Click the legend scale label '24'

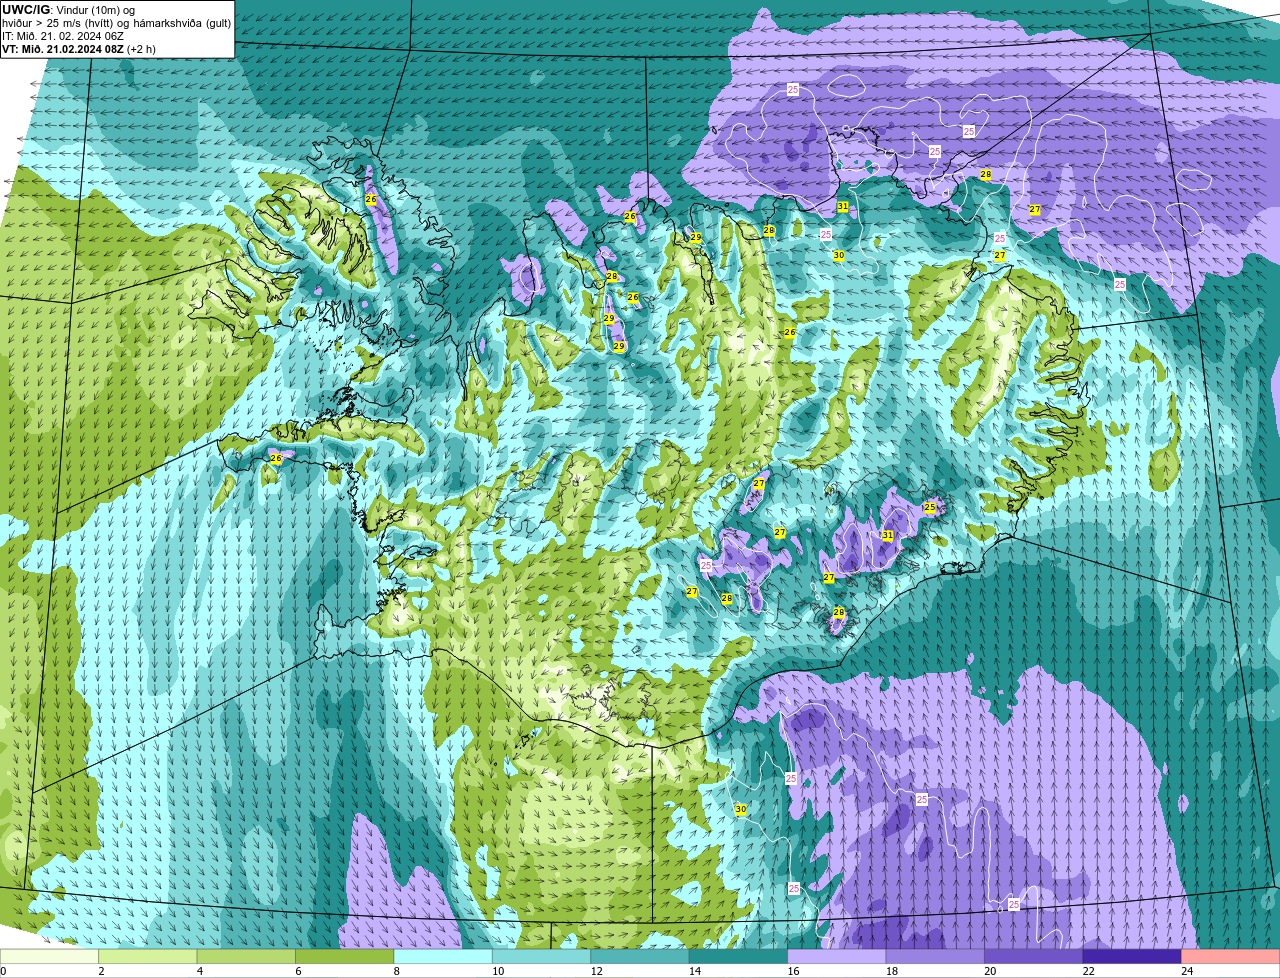pos(1186,971)
